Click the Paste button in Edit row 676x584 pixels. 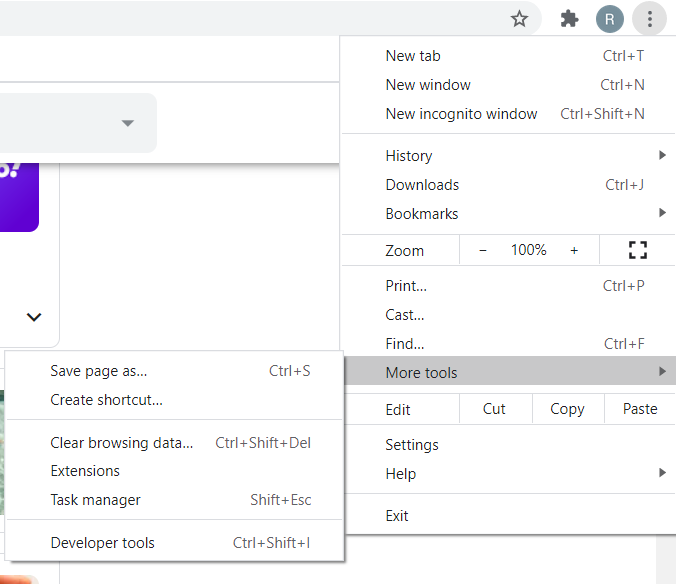(x=640, y=409)
